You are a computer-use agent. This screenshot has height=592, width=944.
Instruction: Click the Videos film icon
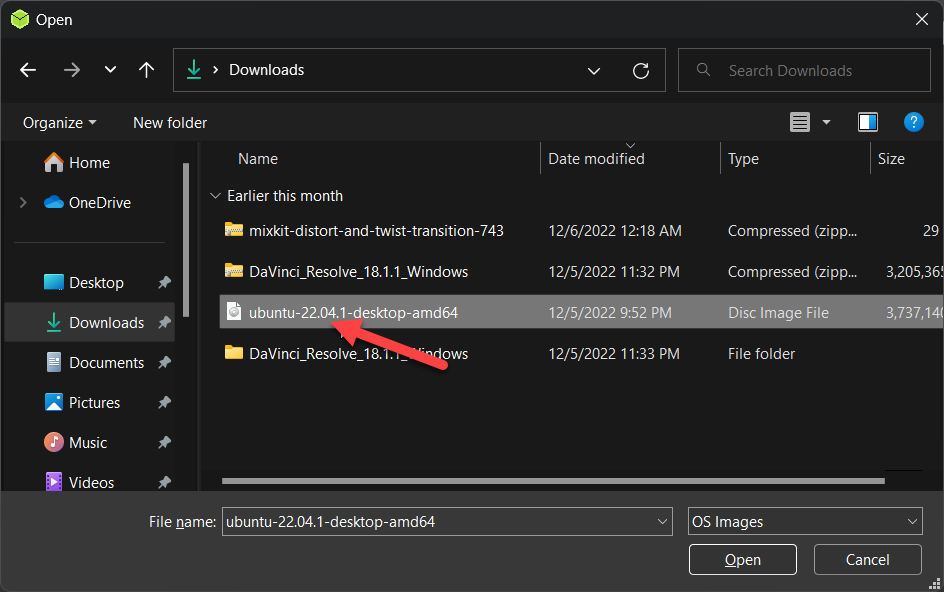click(54, 482)
